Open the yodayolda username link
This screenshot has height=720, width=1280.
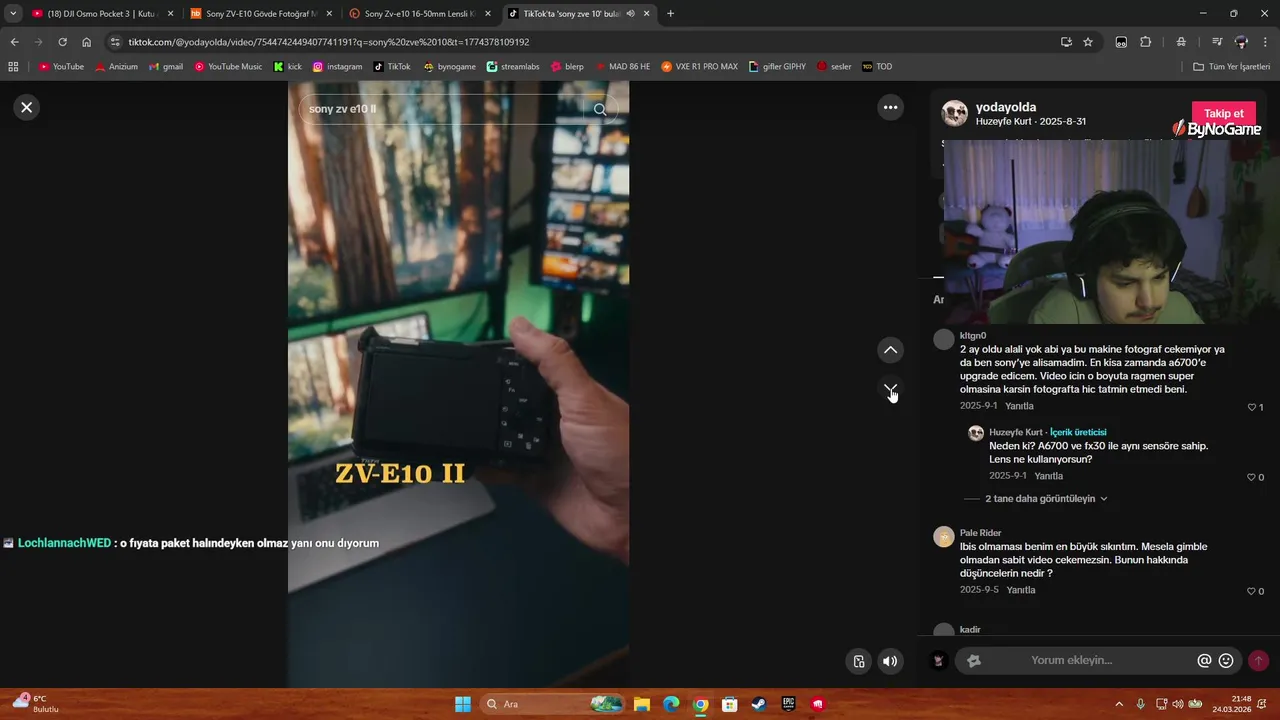[1006, 107]
